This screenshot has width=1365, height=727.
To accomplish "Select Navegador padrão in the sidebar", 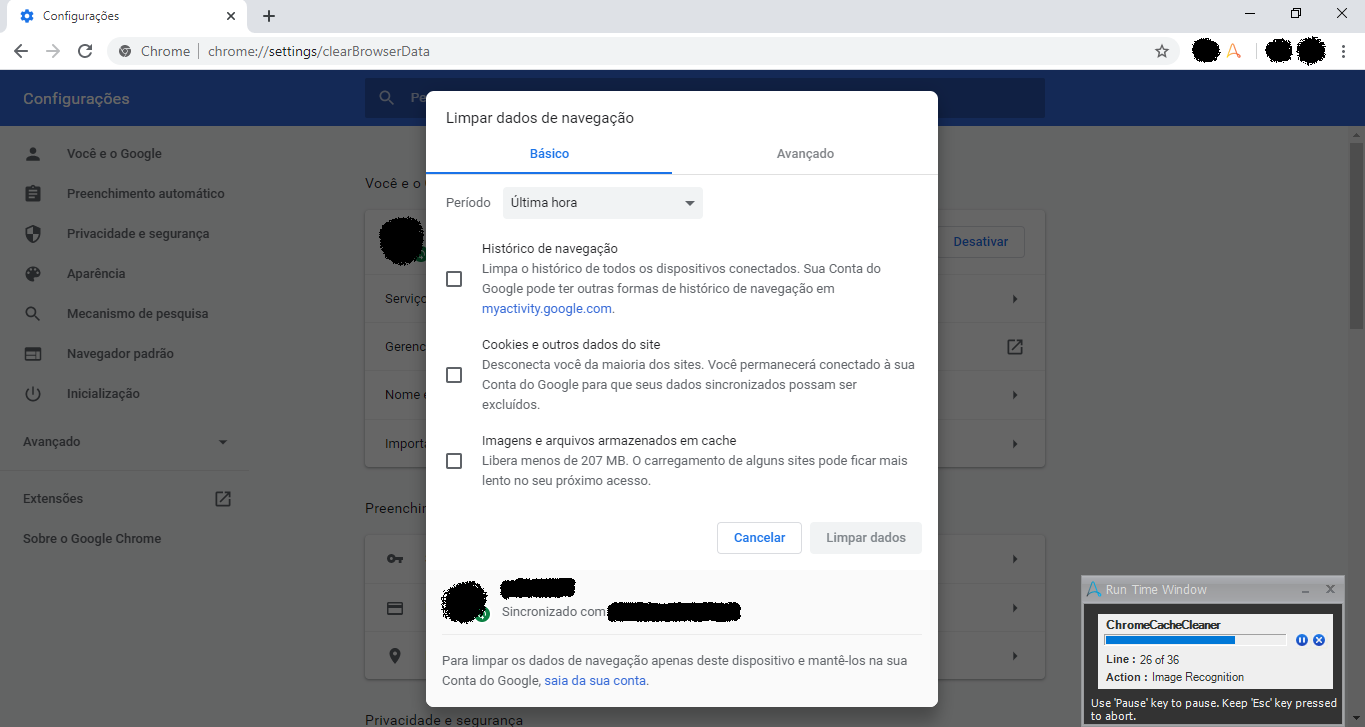I will [120, 354].
